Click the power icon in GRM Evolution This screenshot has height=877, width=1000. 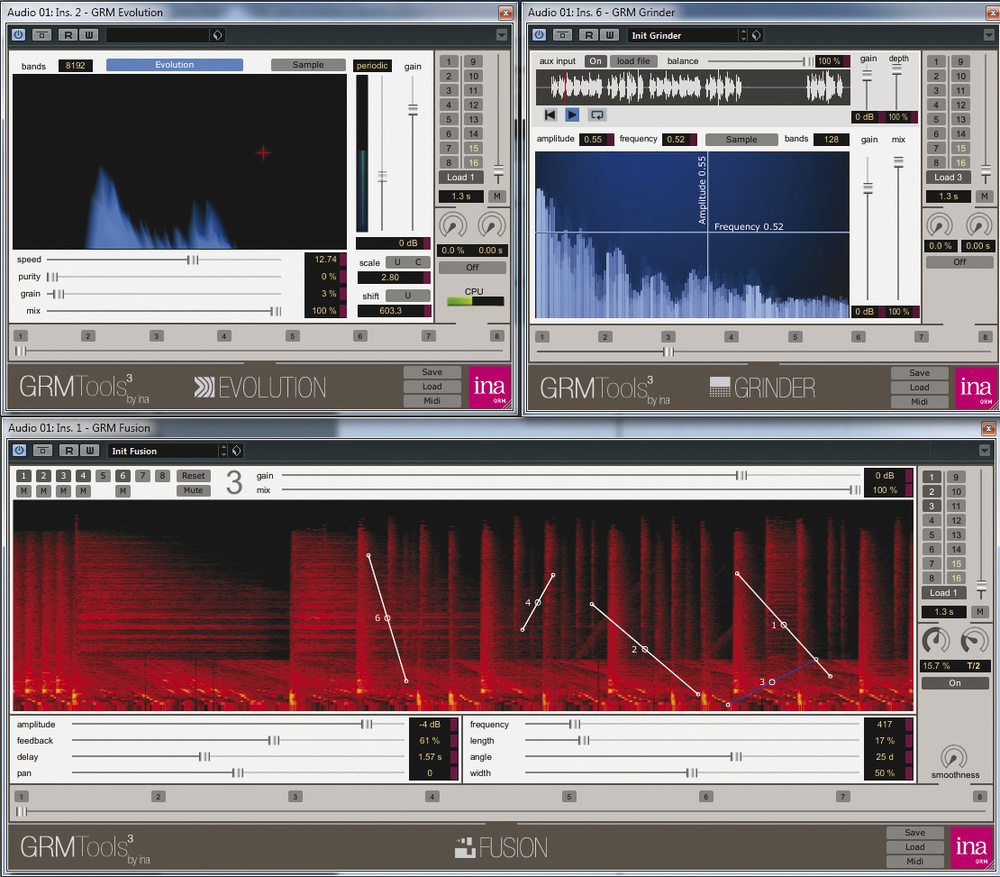tap(18, 35)
